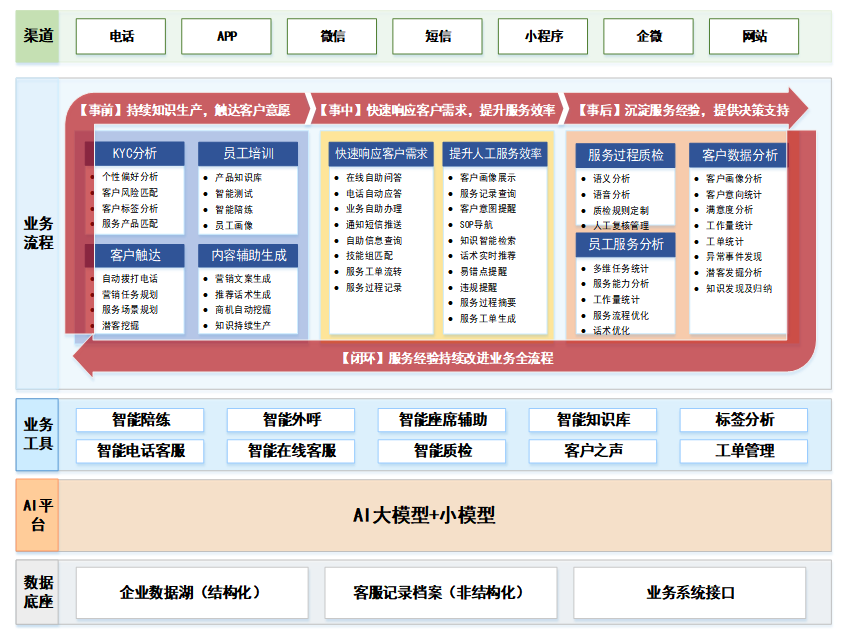Click the 【事中】快速响应客户需求 arrow banner

tap(437, 110)
